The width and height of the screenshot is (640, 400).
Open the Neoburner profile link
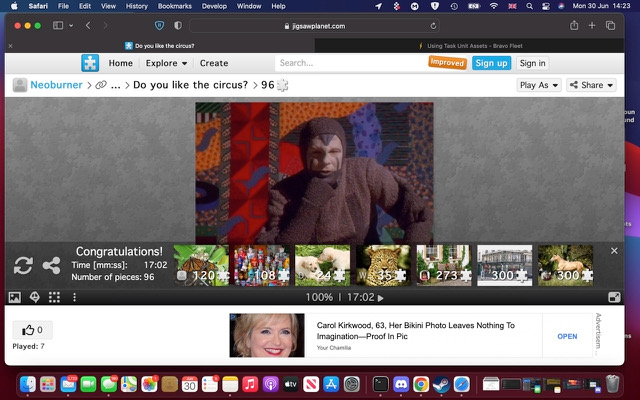click(x=56, y=85)
